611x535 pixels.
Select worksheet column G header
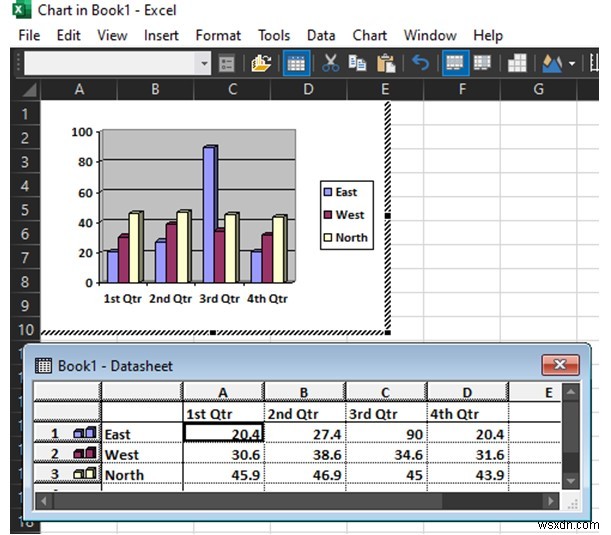coord(539,90)
